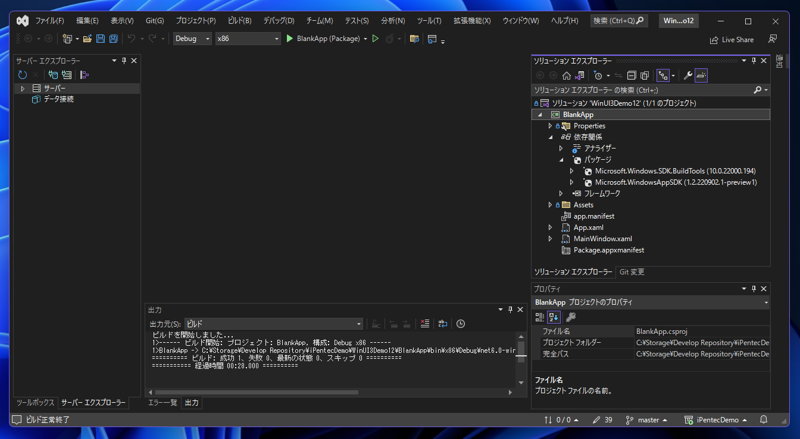Click the Clear All output icon
This screenshot has height=439, width=800.
[424, 324]
